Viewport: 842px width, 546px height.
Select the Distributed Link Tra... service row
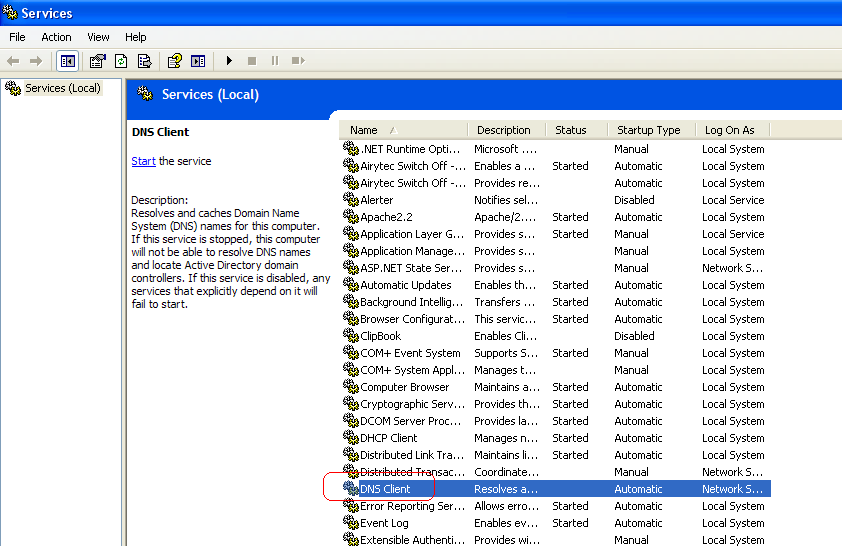click(556, 455)
